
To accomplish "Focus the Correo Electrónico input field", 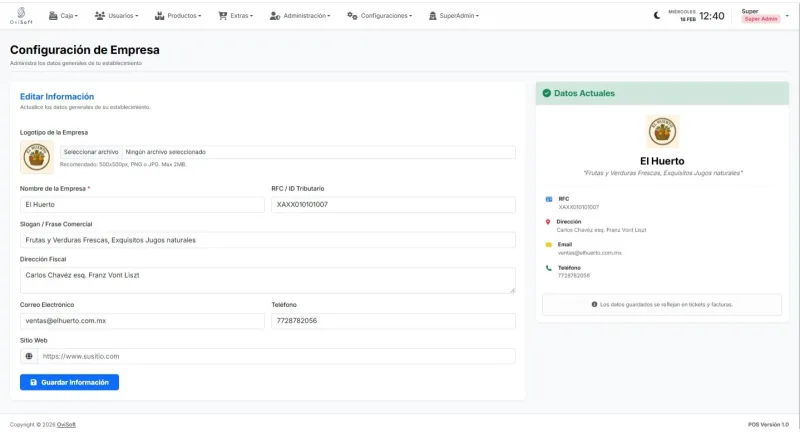I will click(x=141, y=321).
